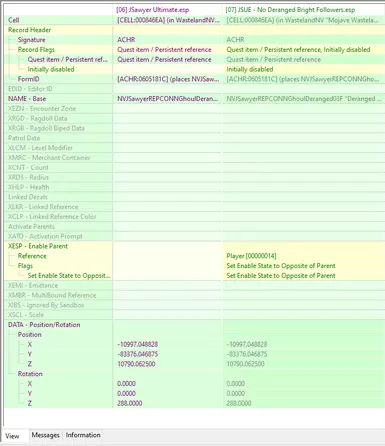Viewport: 385px width, 446px height.
Task: Select the FormID row label
Action: pos(28,79)
